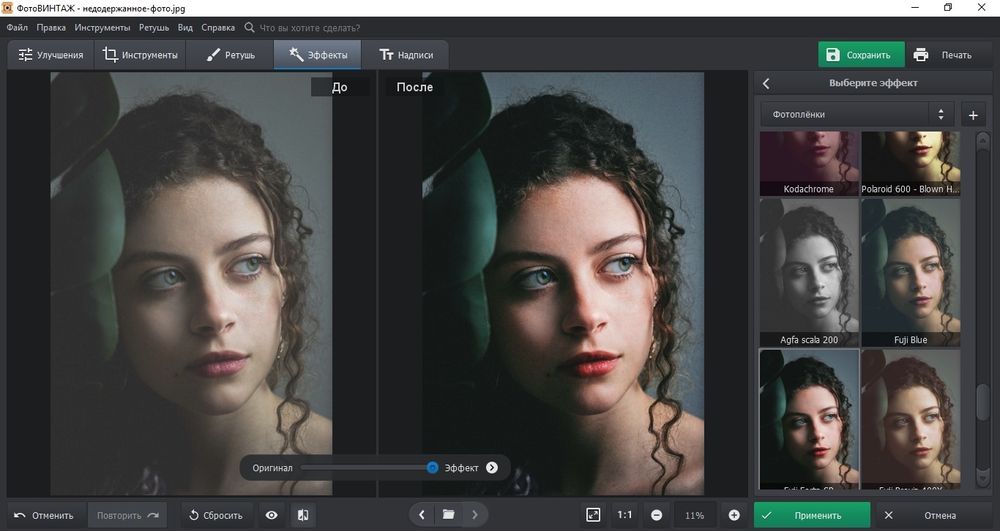Click the fit-to-screen icon

tap(593, 515)
